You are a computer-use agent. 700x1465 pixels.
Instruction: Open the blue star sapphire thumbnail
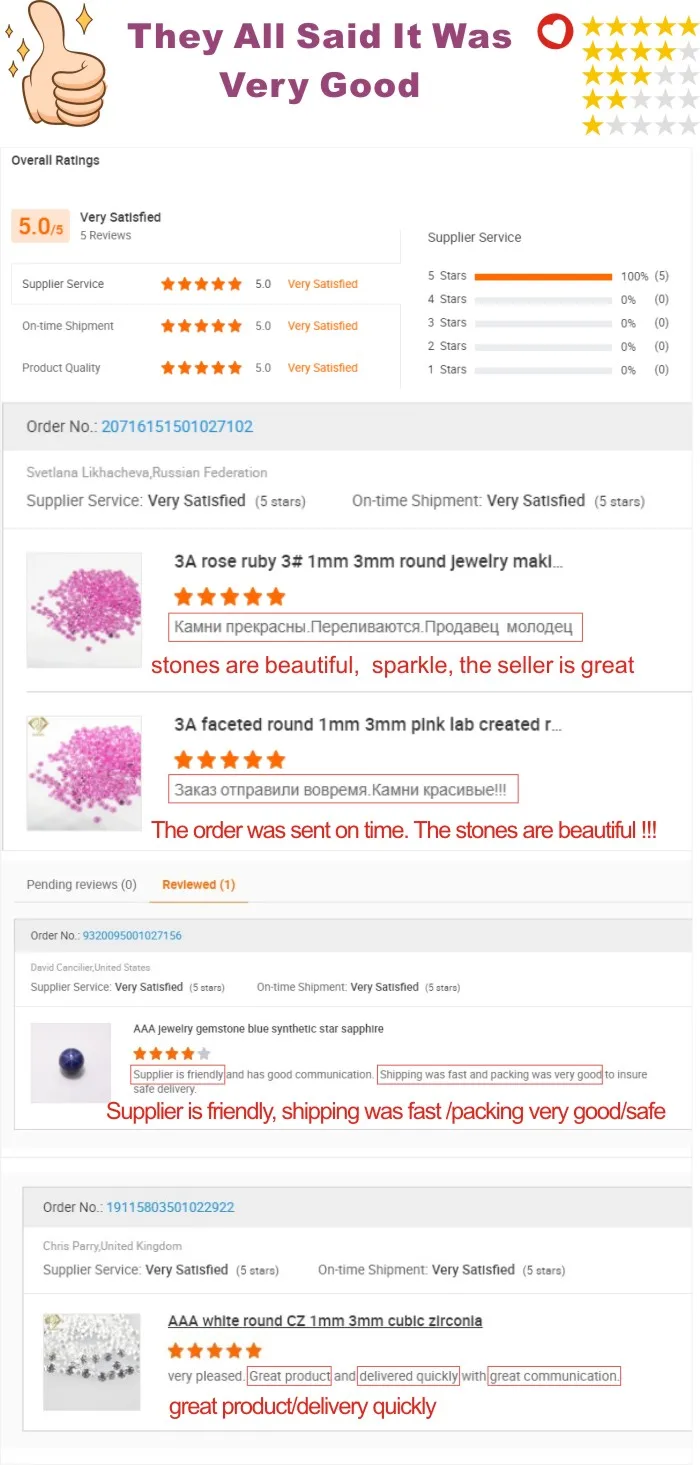coord(71,1062)
